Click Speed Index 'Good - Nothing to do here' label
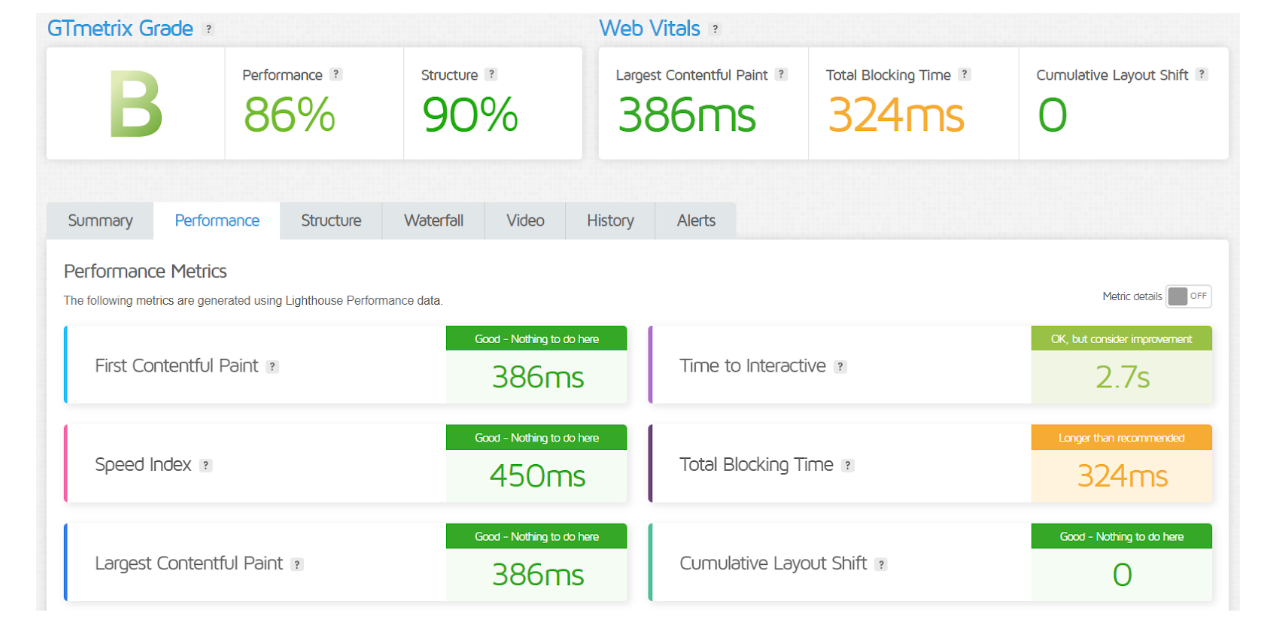 [537, 438]
